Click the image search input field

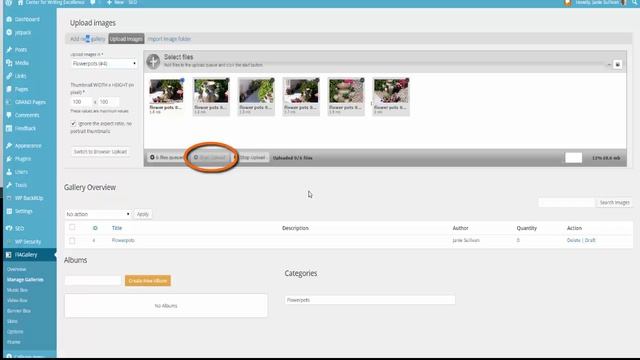567,202
